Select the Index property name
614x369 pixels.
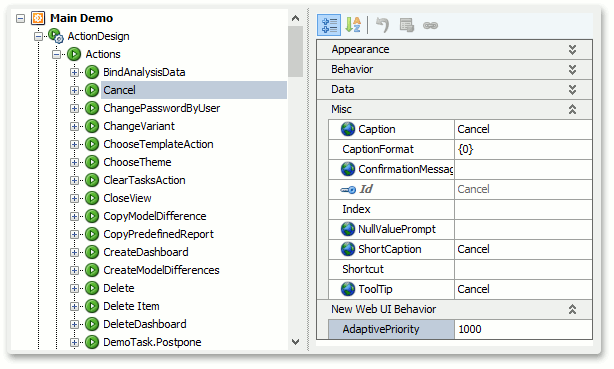pyautogui.click(x=356, y=209)
